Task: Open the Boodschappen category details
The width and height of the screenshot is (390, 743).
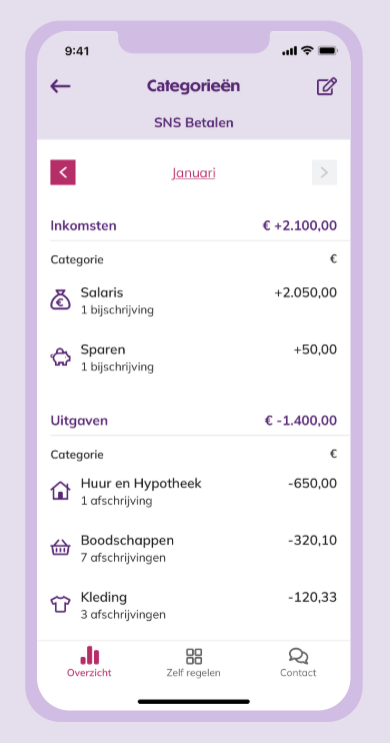Action: tap(194, 548)
